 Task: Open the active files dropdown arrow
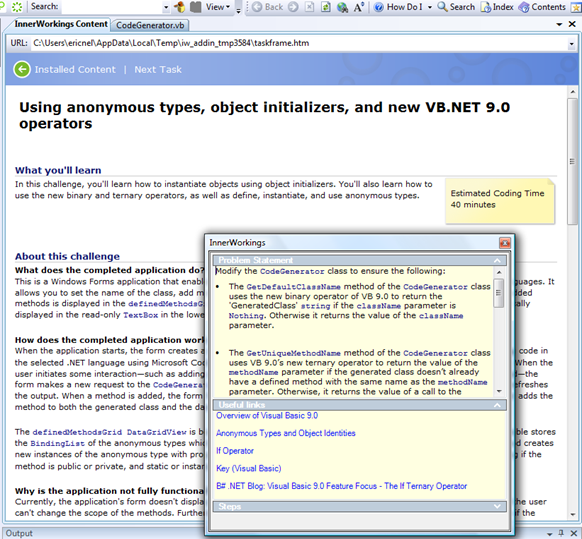coord(559,24)
